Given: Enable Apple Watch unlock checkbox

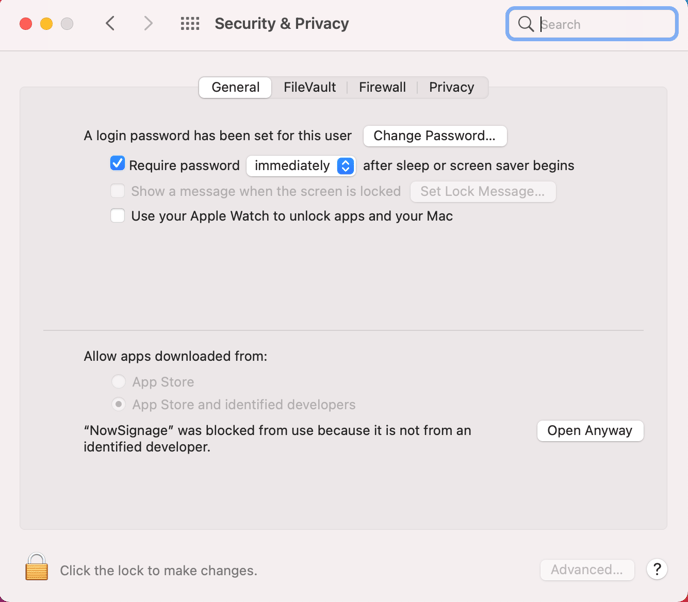Looking at the screenshot, I should (118, 216).
